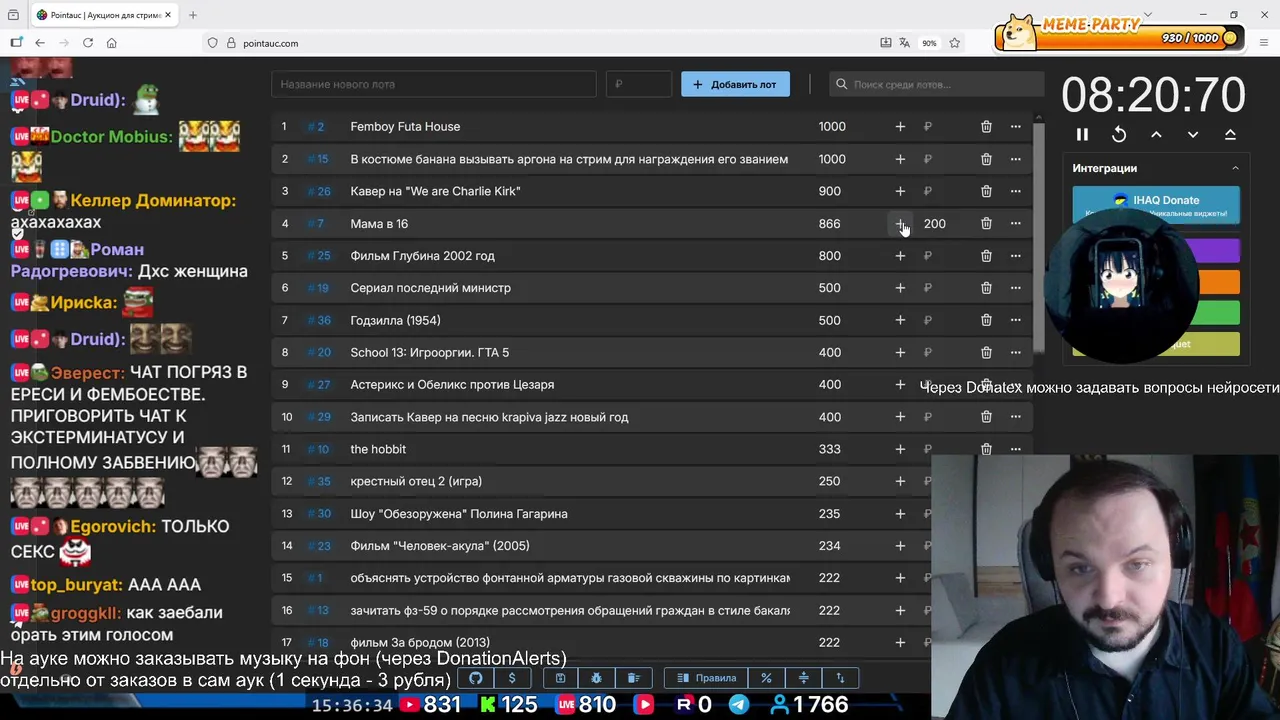Open a new browser tab
The image size is (1280, 720).
point(193,15)
